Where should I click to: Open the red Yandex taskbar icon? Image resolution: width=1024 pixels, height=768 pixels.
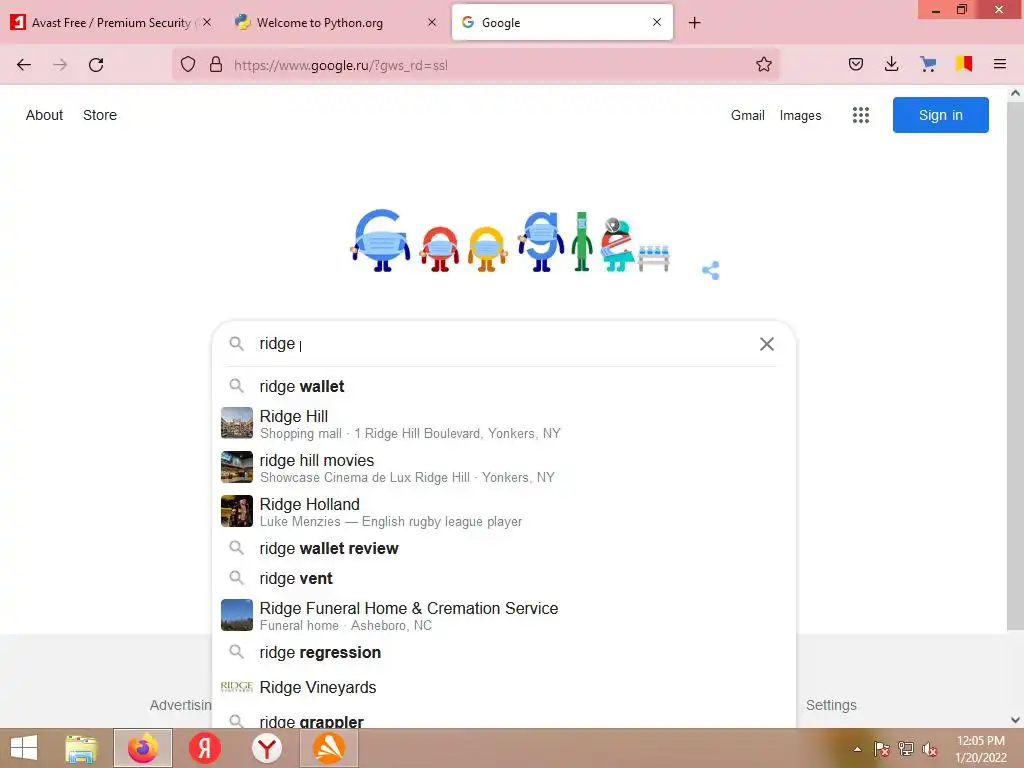[x=204, y=748]
